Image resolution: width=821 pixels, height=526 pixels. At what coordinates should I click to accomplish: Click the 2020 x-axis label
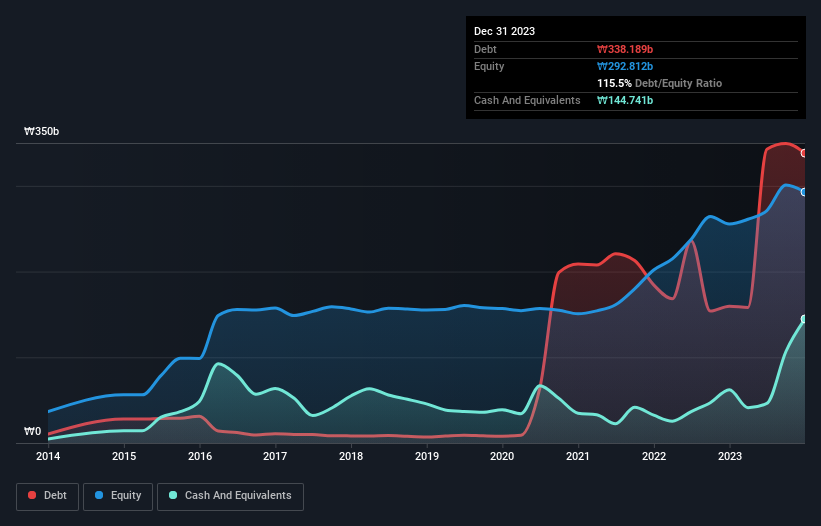[x=502, y=456]
